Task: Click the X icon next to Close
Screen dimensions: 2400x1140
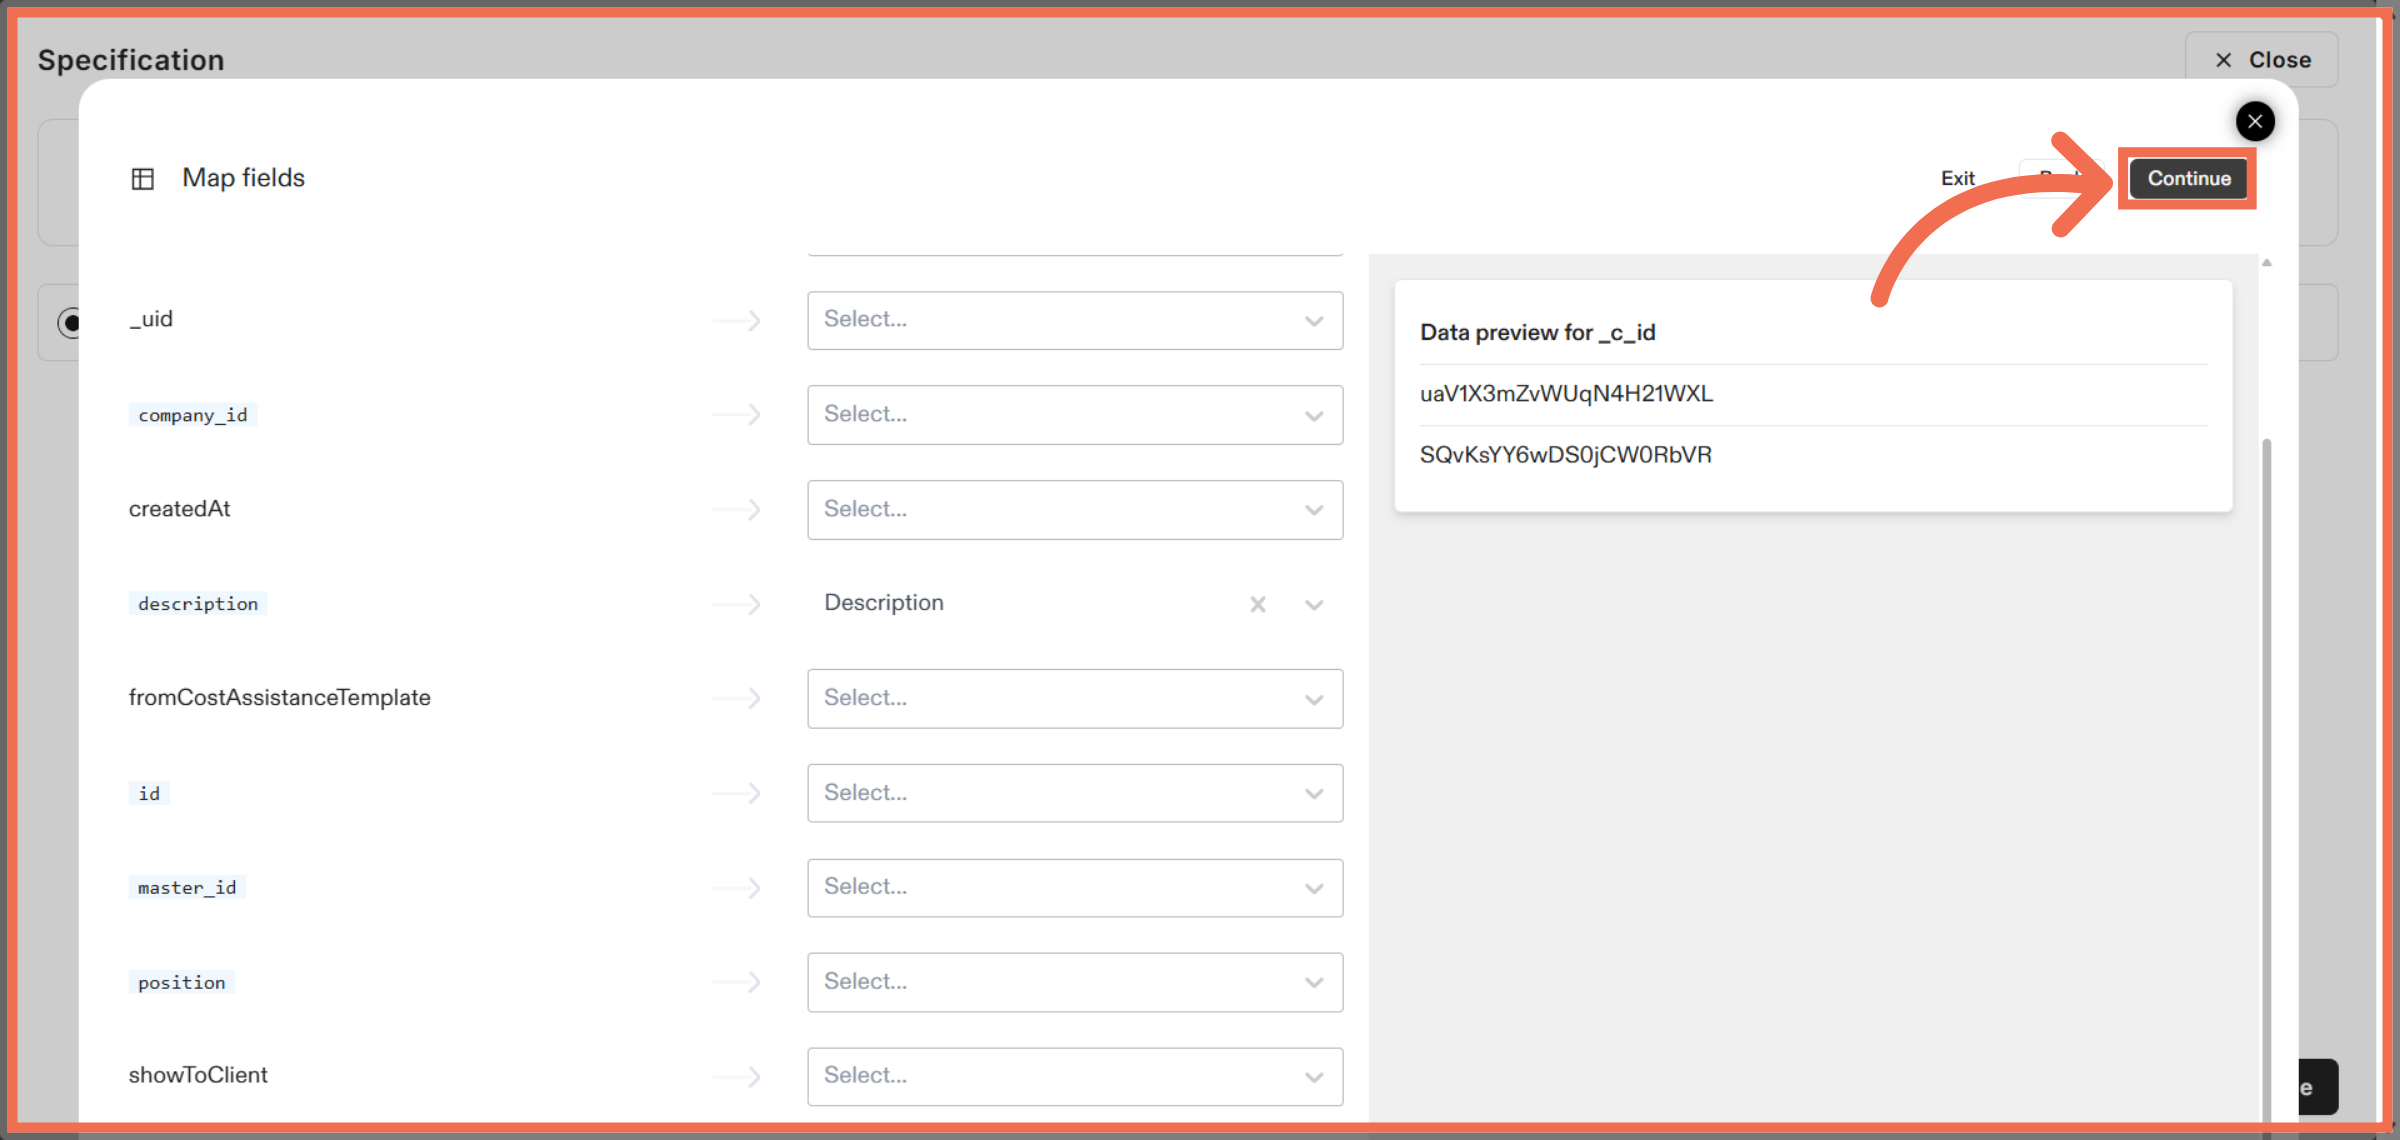Action: (2222, 60)
